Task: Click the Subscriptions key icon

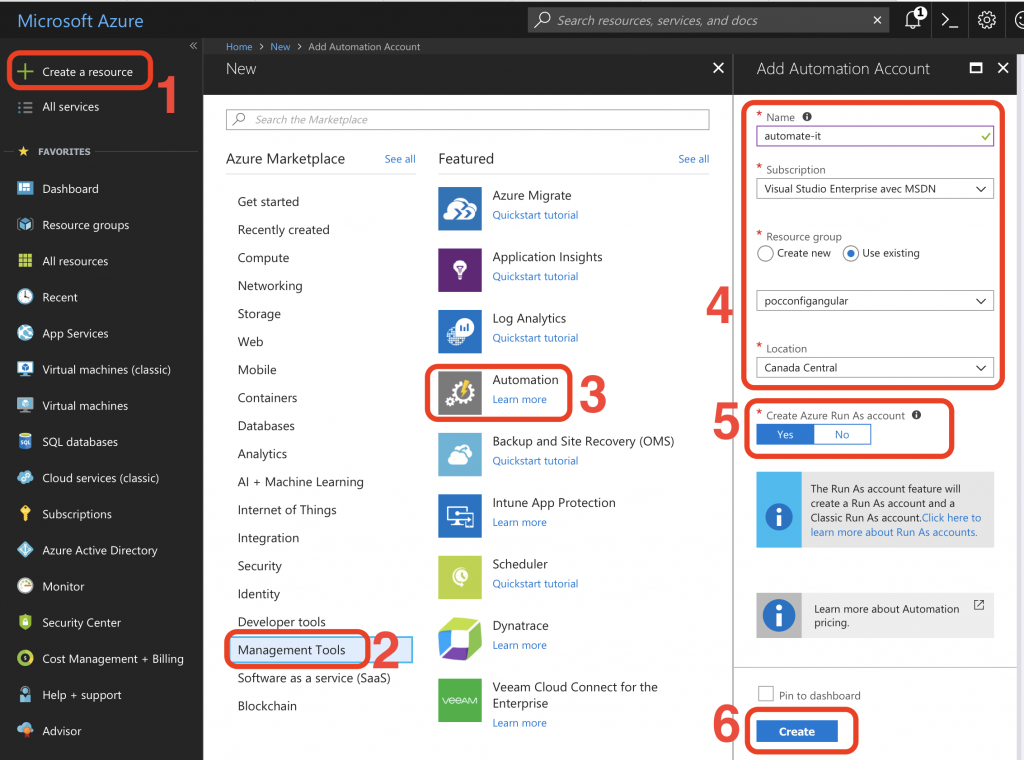Action: tap(25, 514)
